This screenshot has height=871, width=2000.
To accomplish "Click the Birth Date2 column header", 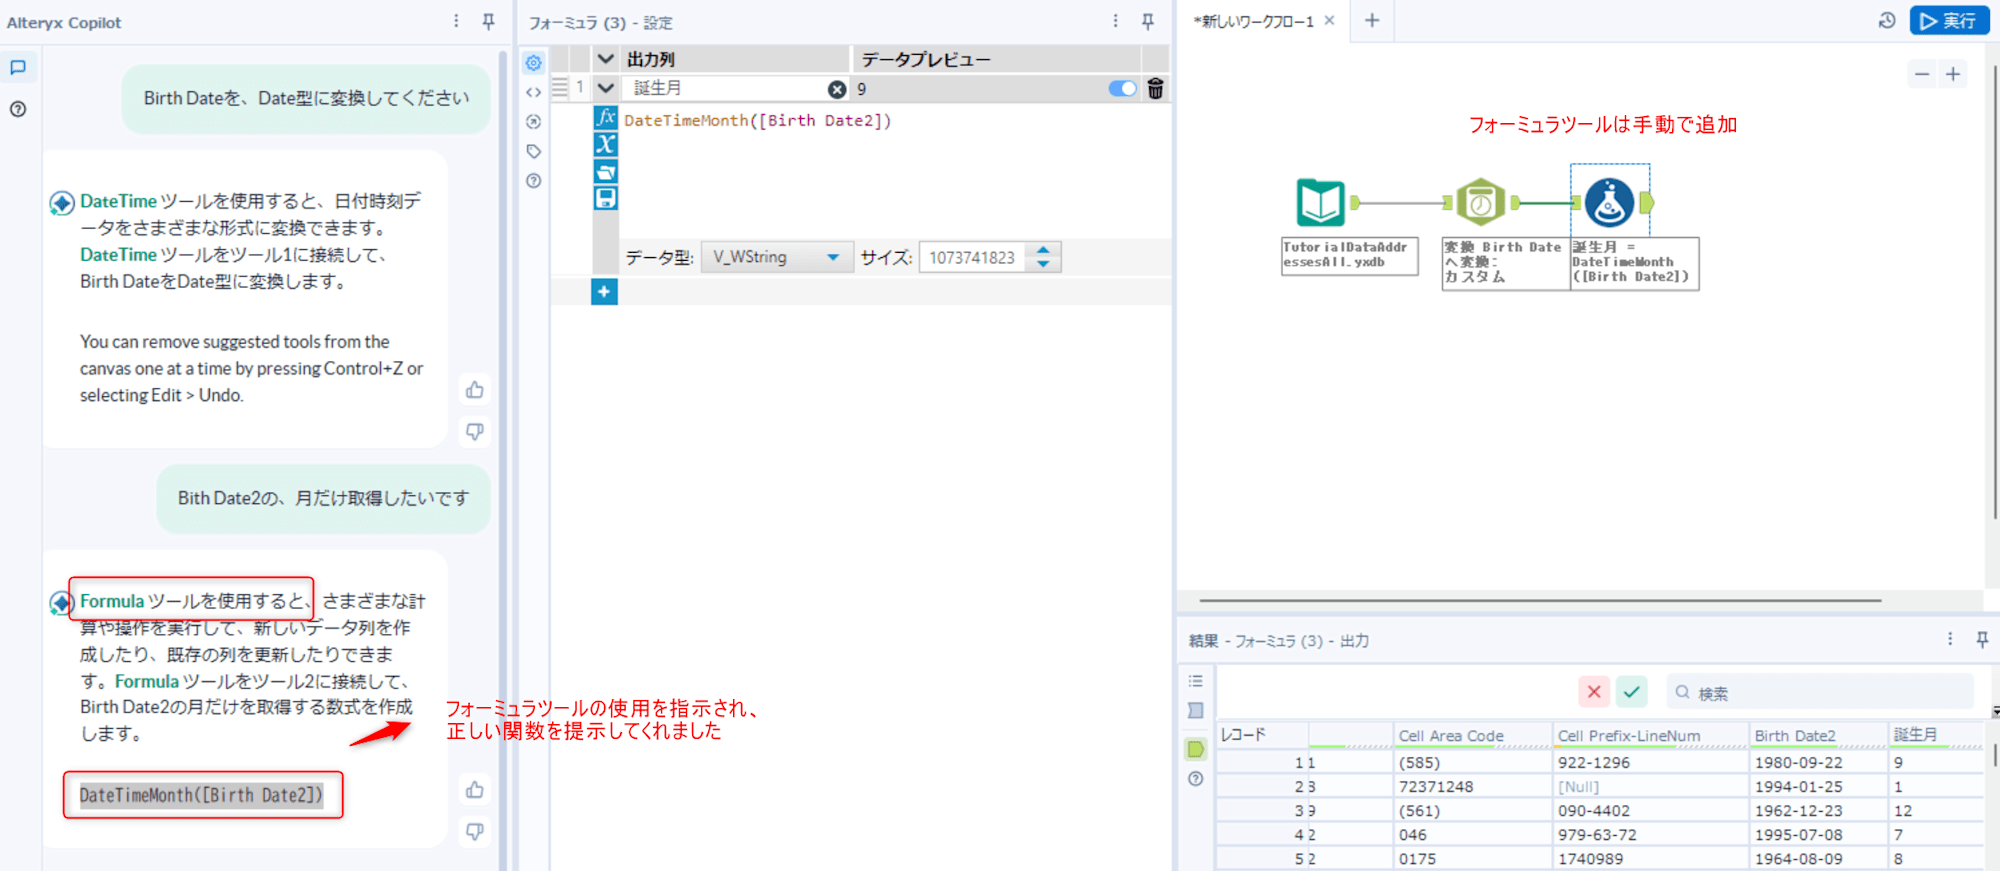I will coord(1817,736).
